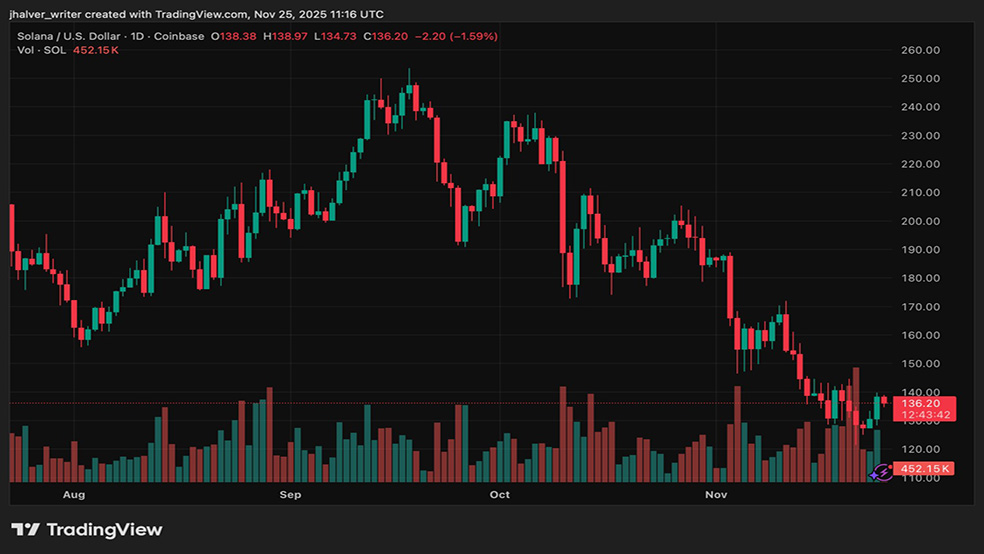Click the Nov marker on time axis
Viewport: 984px width, 554px height.
(x=715, y=495)
